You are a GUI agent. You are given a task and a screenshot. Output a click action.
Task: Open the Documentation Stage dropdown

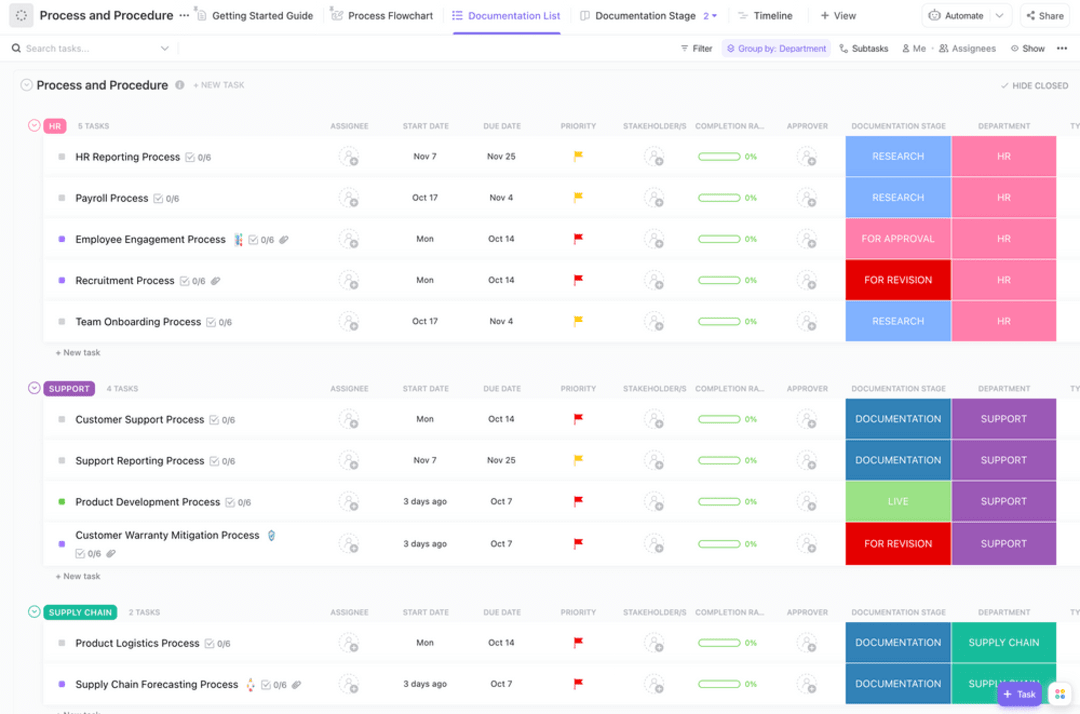pos(706,15)
